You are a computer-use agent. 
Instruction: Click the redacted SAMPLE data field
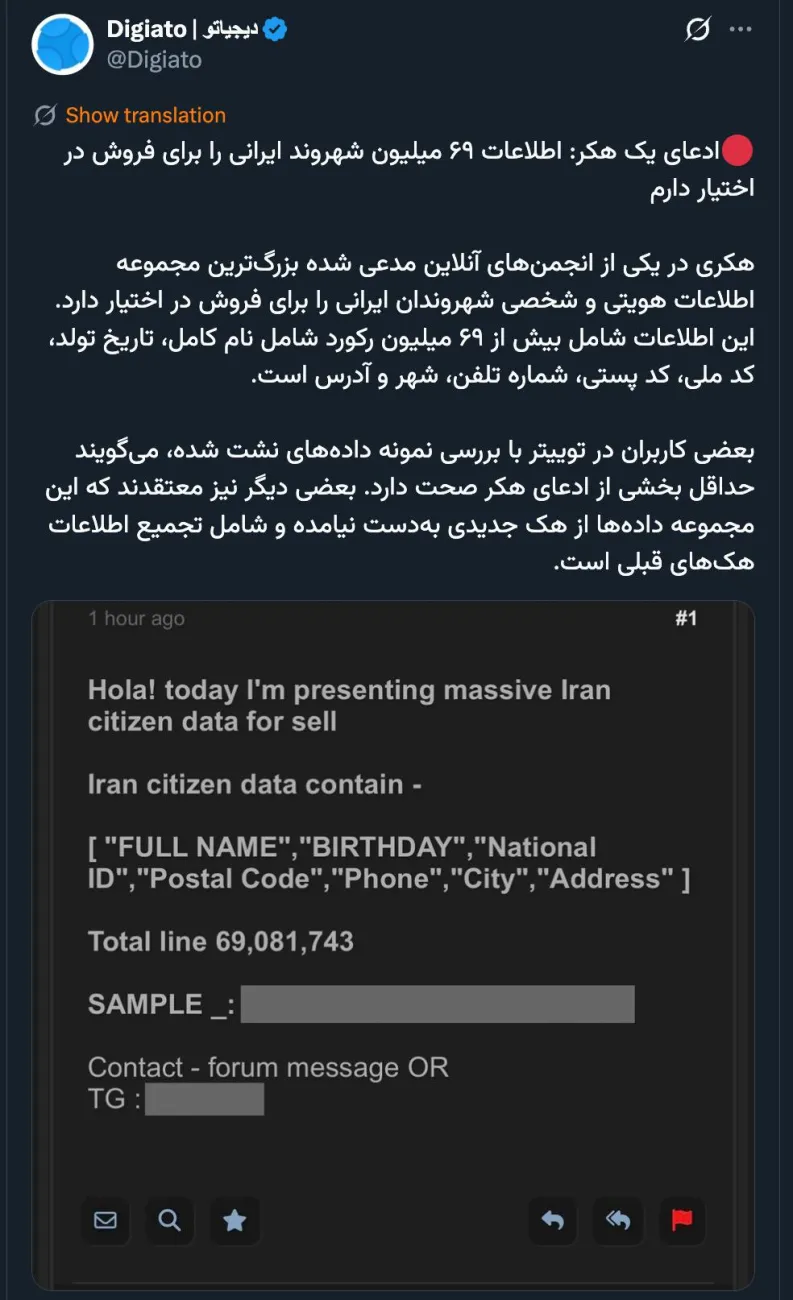click(x=437, y=1003)
